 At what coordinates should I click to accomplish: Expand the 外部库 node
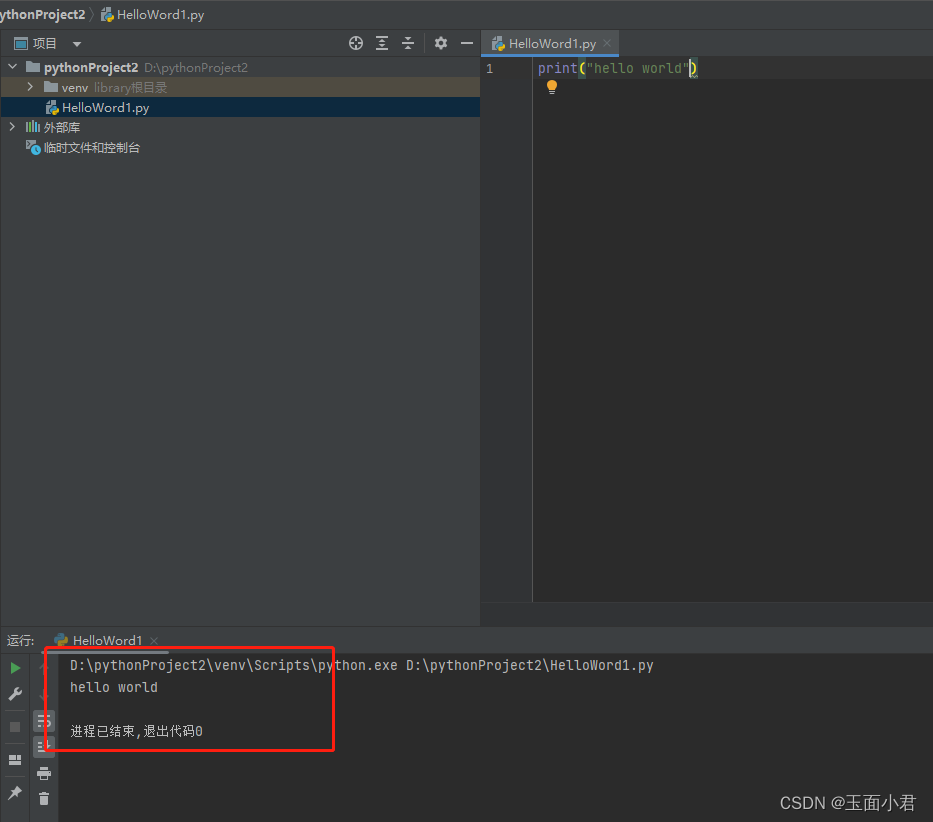click(12, 127)
